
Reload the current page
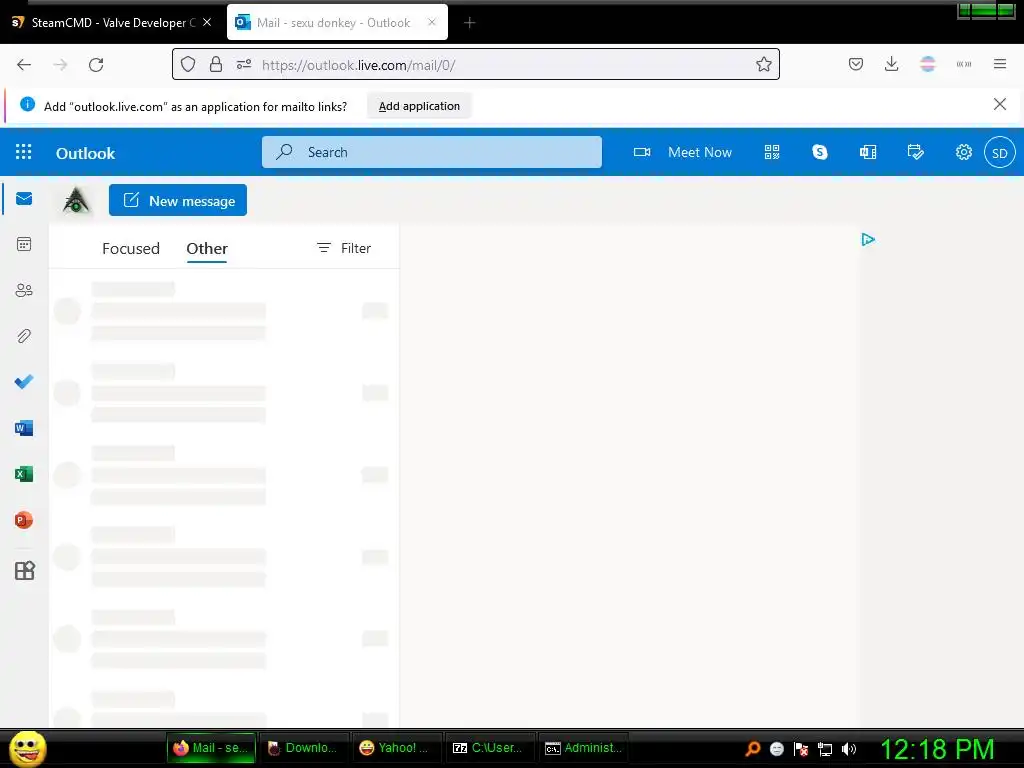point(96,65)
